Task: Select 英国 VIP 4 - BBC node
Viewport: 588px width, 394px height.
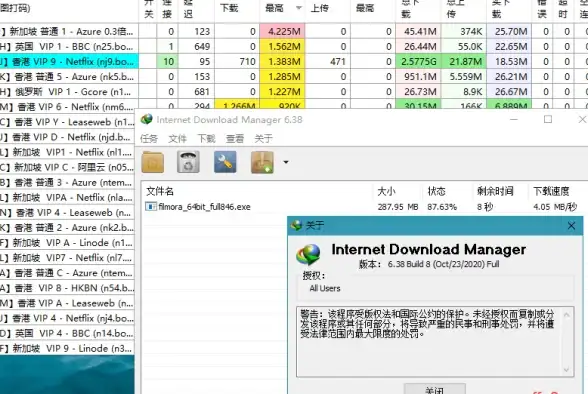Action: 67,333
